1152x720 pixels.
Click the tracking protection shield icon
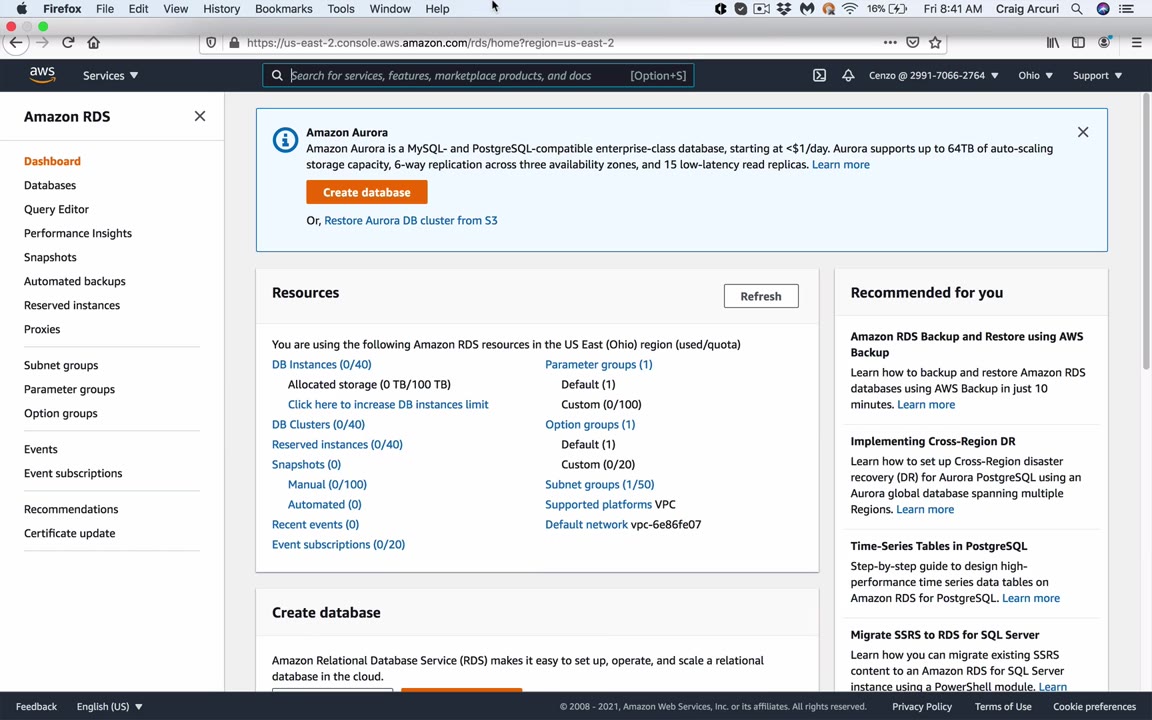pos(211,43)
